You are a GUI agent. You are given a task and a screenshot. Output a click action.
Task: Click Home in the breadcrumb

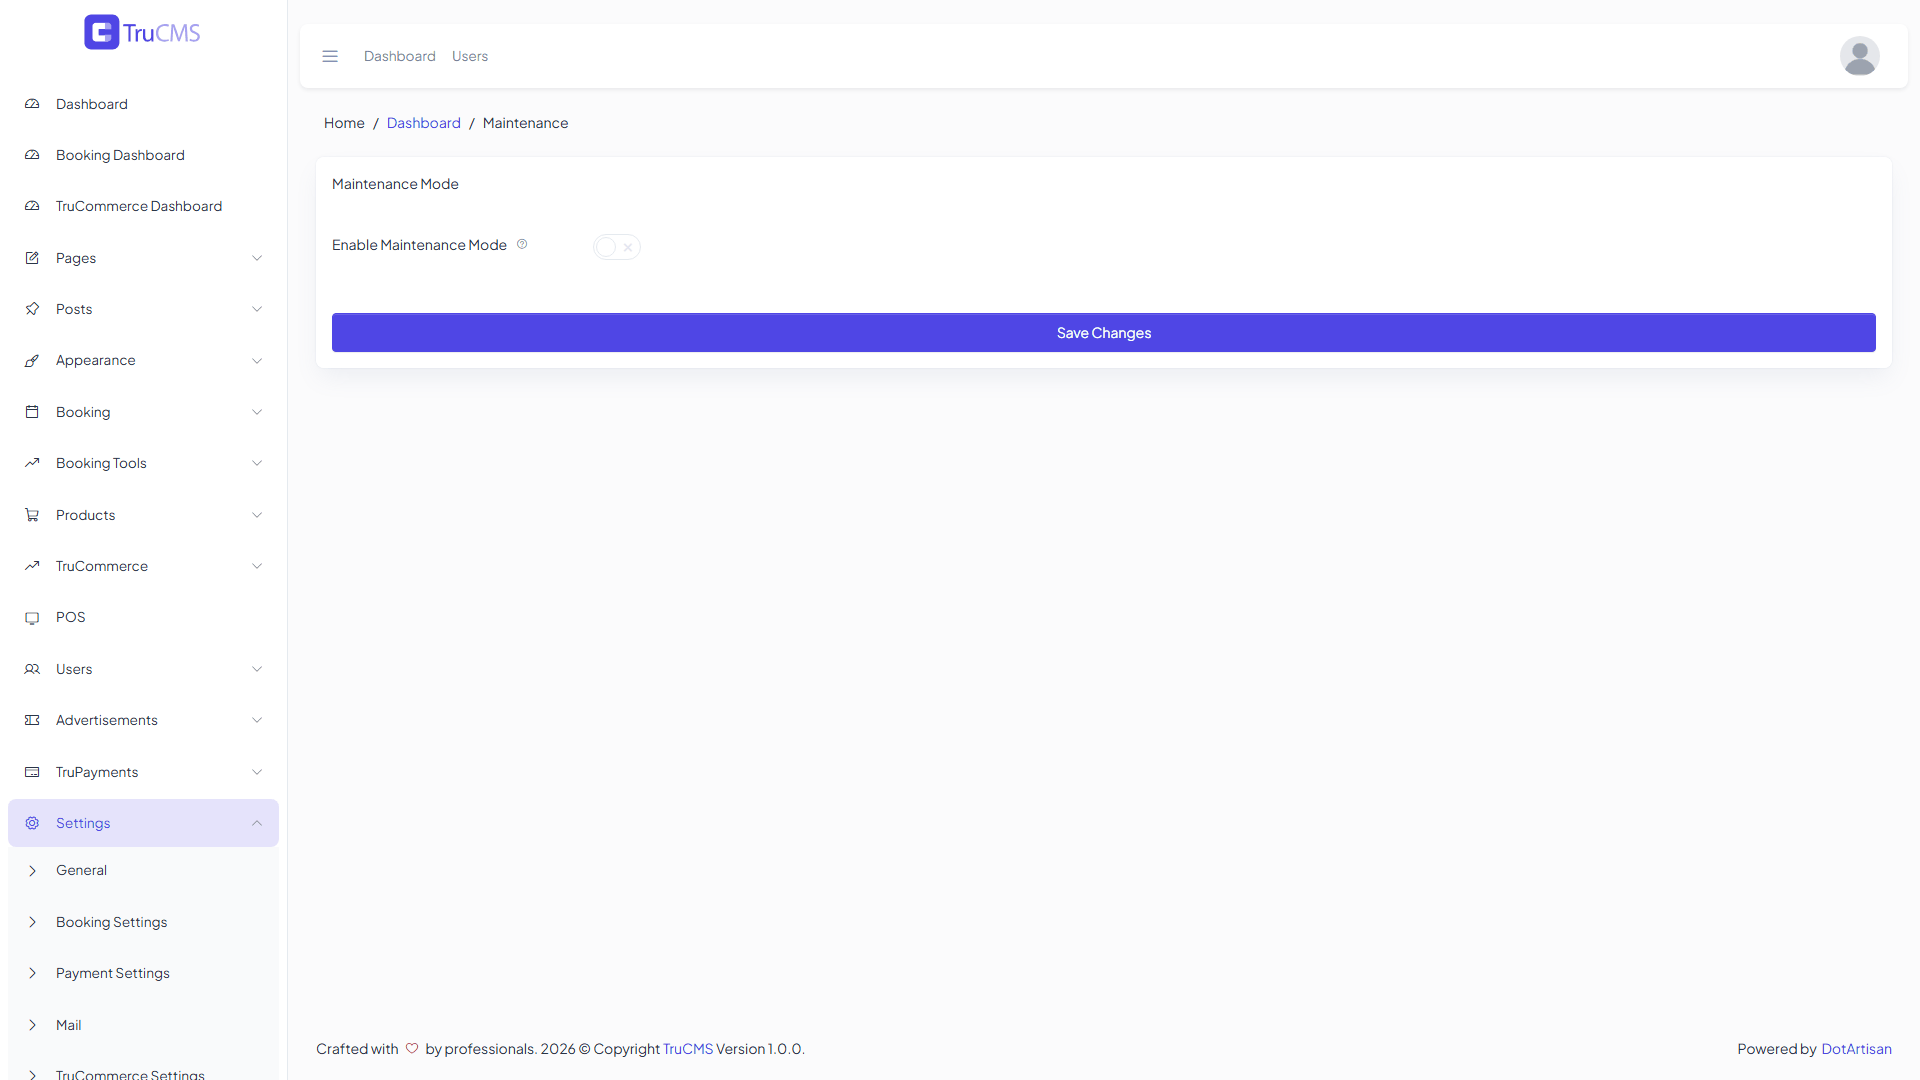click(344, 123)
